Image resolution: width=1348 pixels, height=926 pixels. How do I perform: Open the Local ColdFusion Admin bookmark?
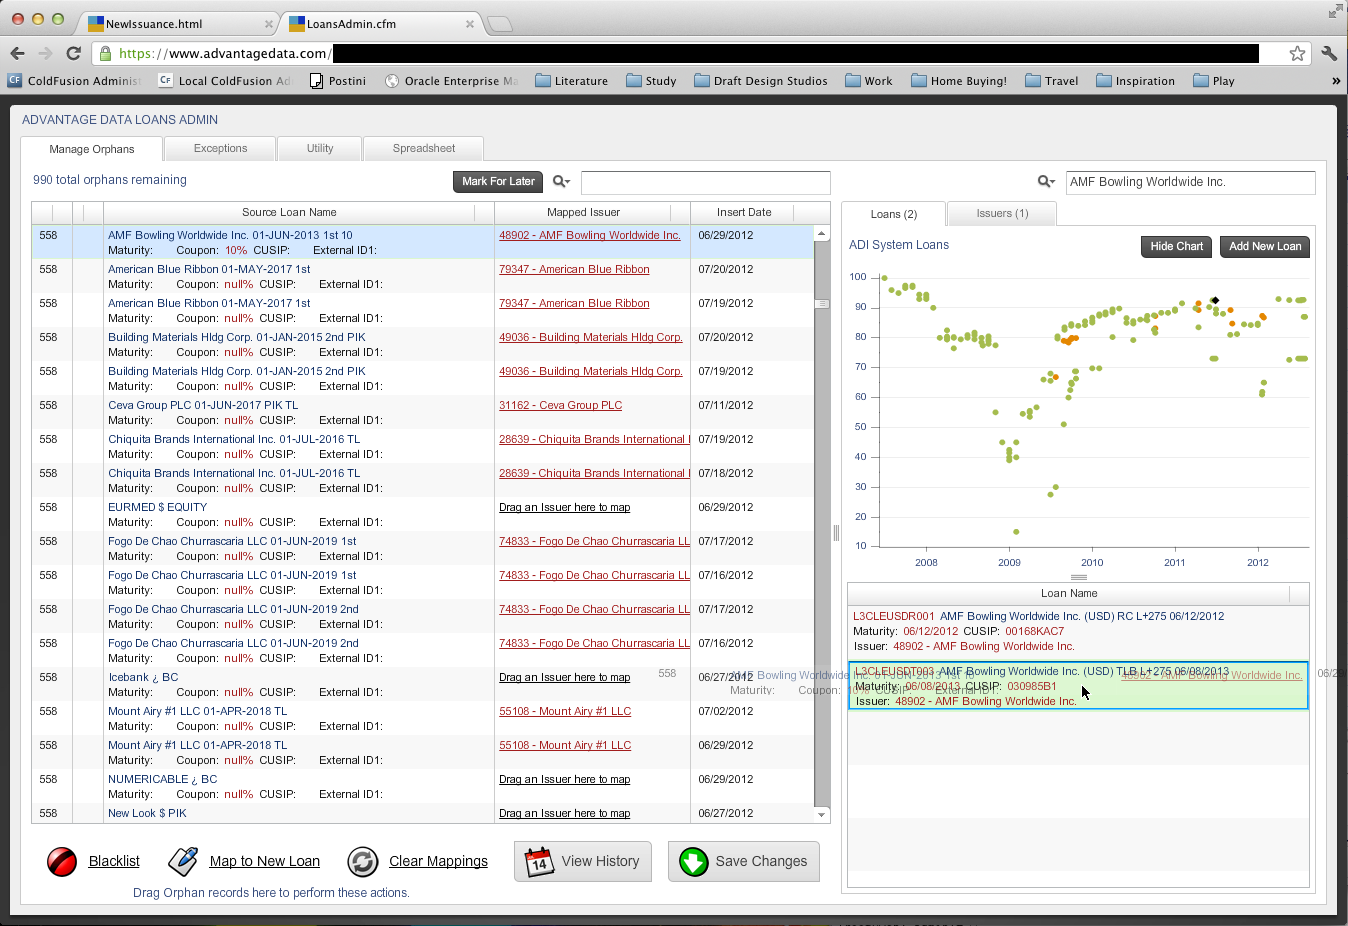point(225,81)
